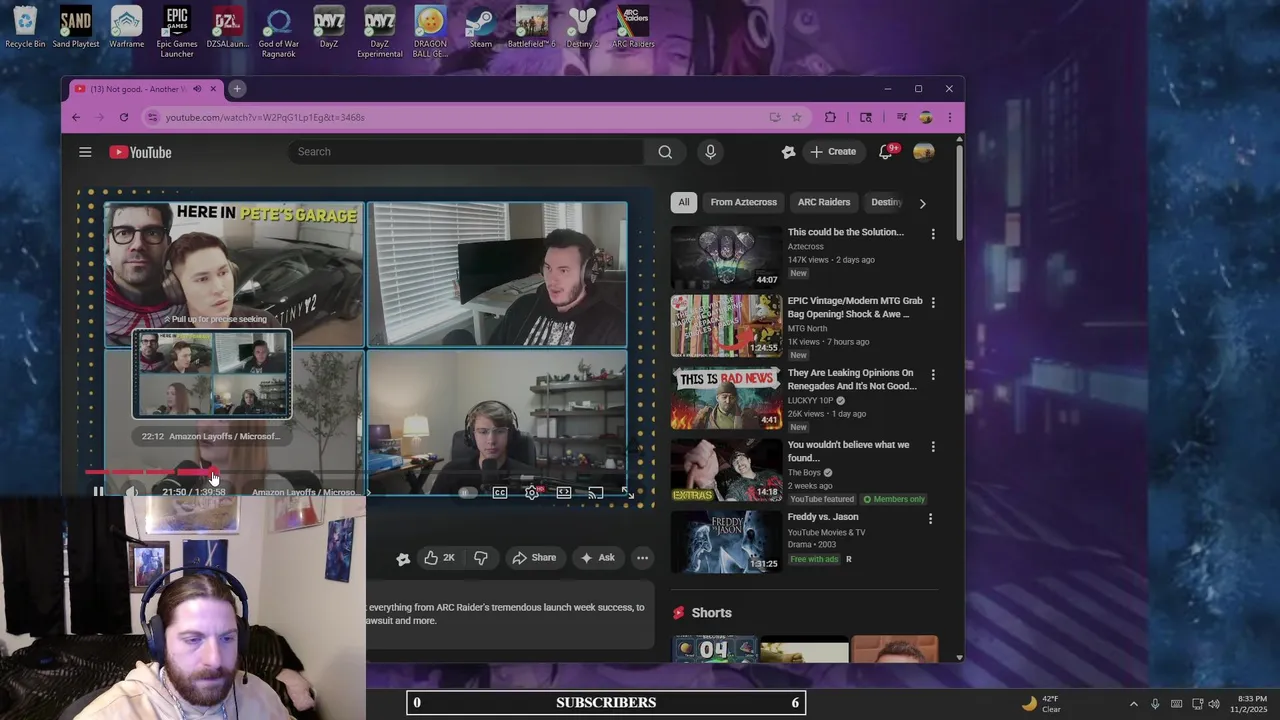Click the Ask button

pyautogui.click(x=597, y=558)
